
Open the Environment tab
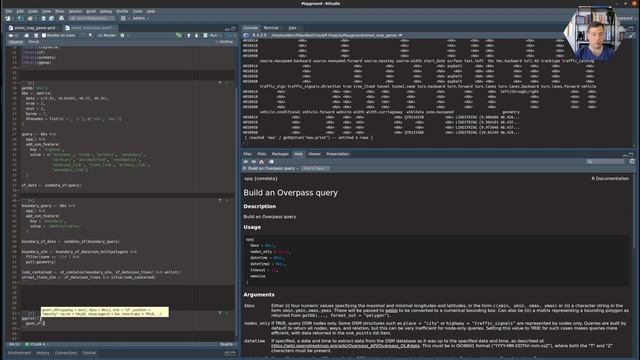pos(19,353)
